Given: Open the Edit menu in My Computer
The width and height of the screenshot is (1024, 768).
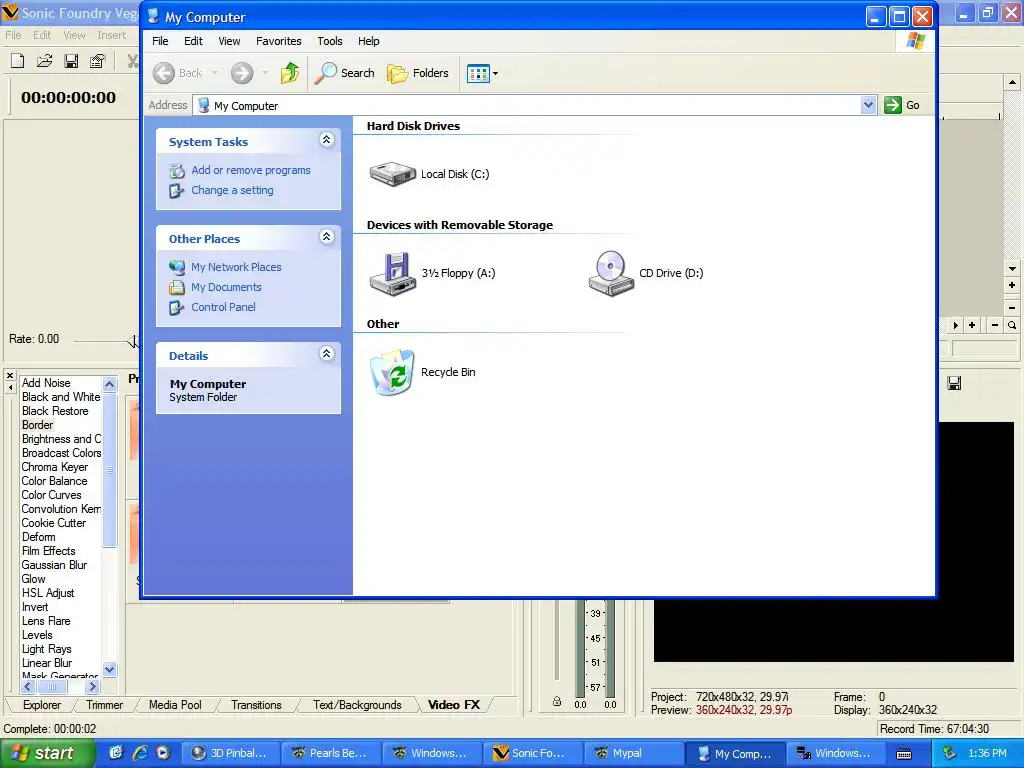Looking at the screenshot, I should tap(193, 41).
